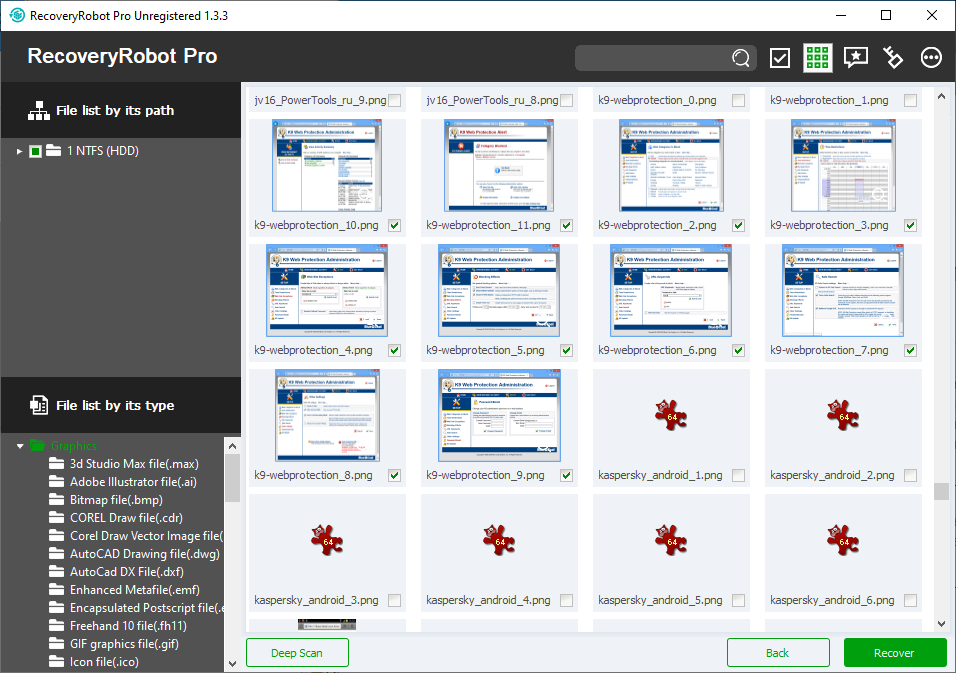Click the Deep Scan button
956x673 pixels.
pyautogui.click(x=297, y=653)
